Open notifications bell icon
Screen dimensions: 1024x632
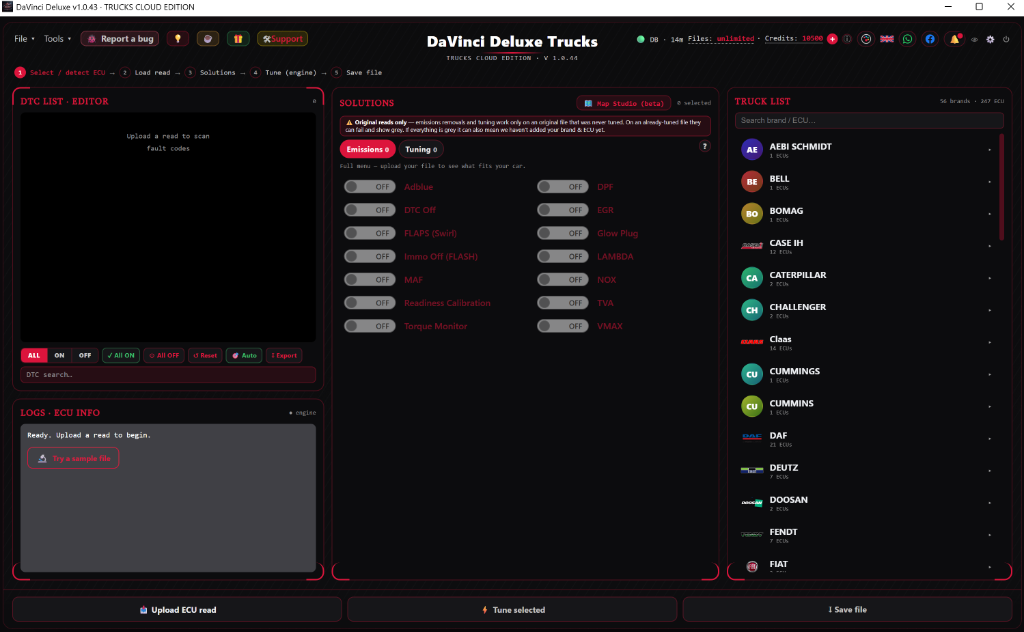[955, 39]
